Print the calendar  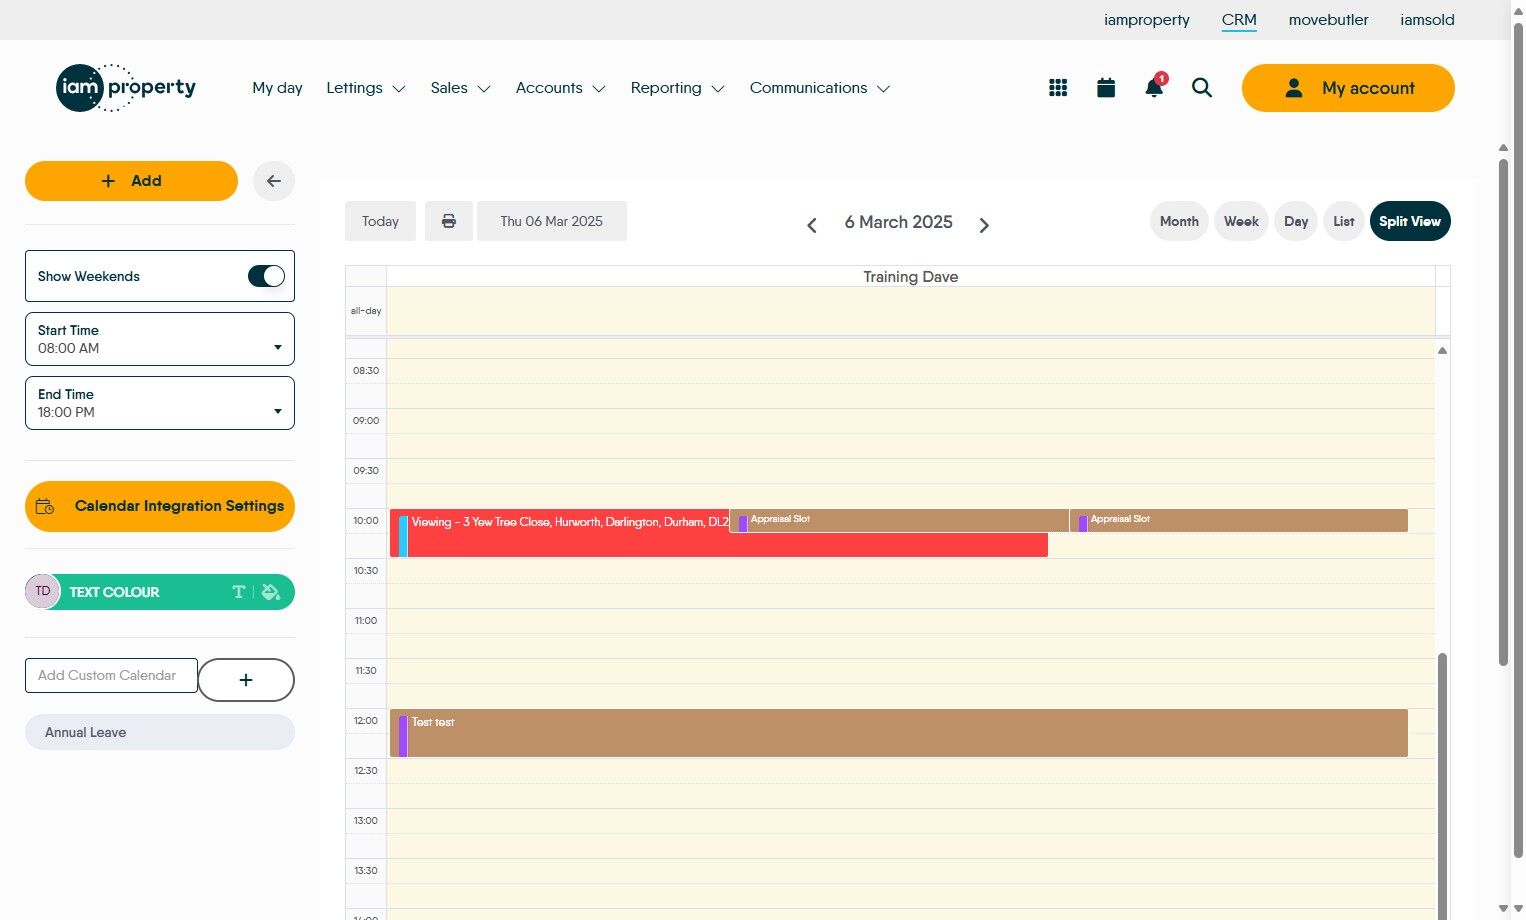[x=449, y=221]
